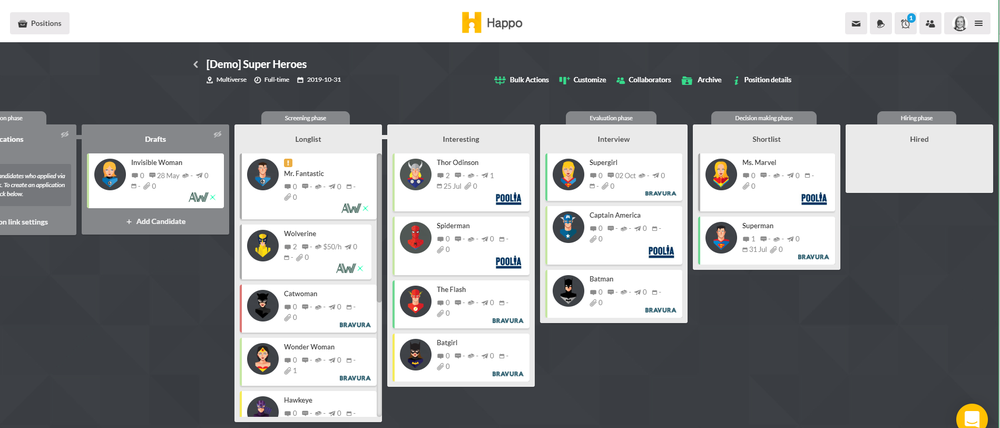This screenshot has width=1000, height=428.
Task: Open the Archive
Action: [702, 80]
